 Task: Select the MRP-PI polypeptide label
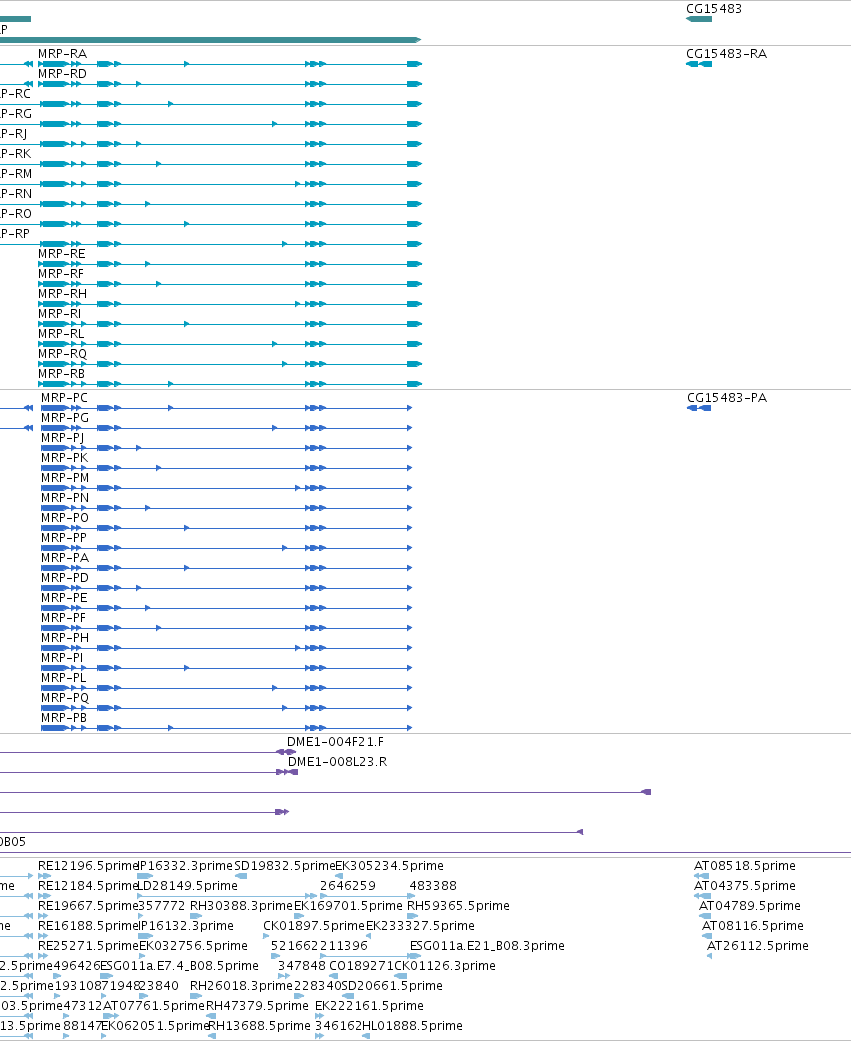(62, 657)
